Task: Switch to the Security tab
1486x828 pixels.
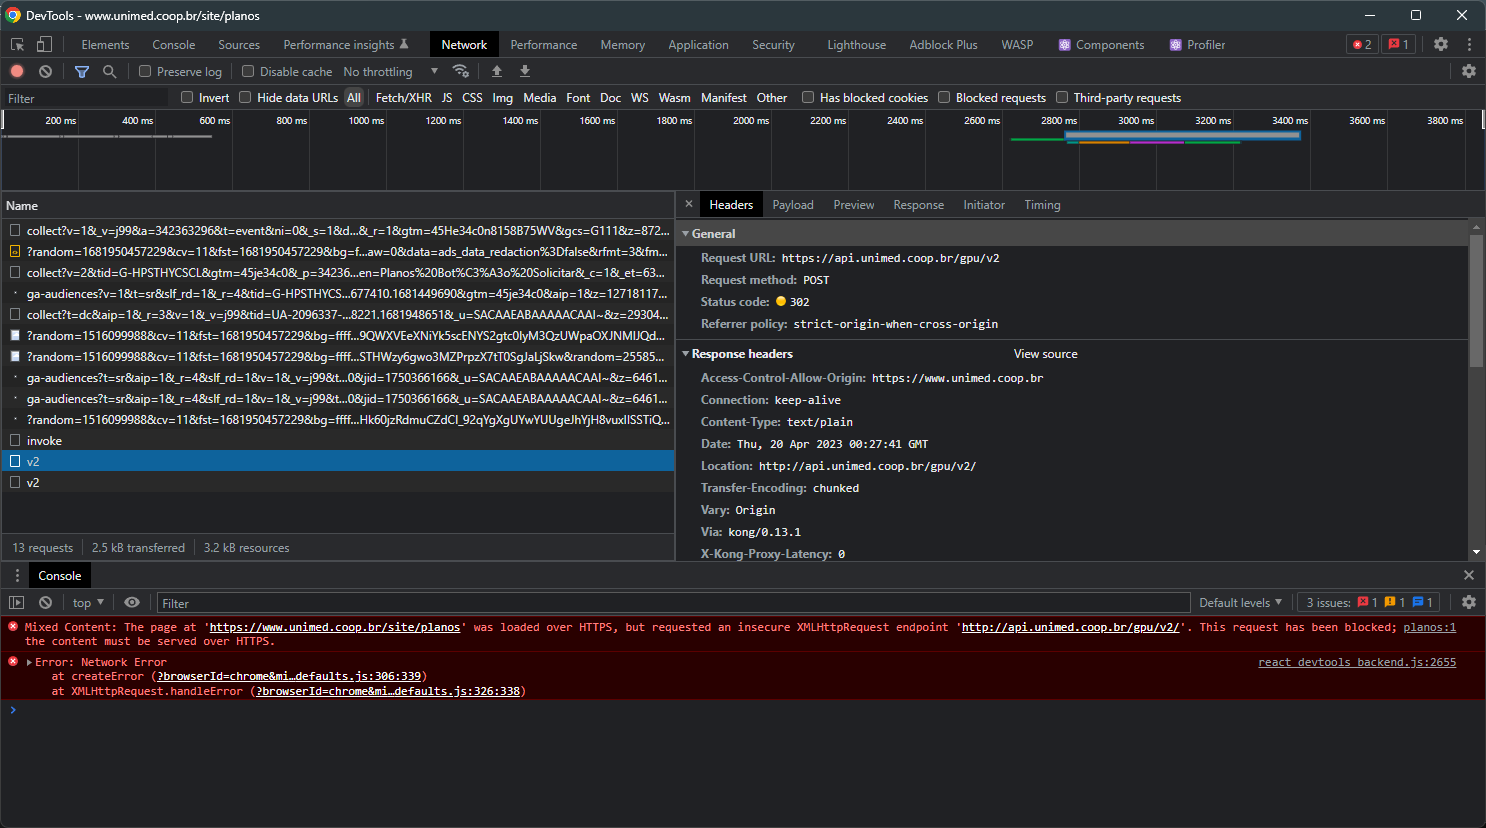Action: (773, 44)
